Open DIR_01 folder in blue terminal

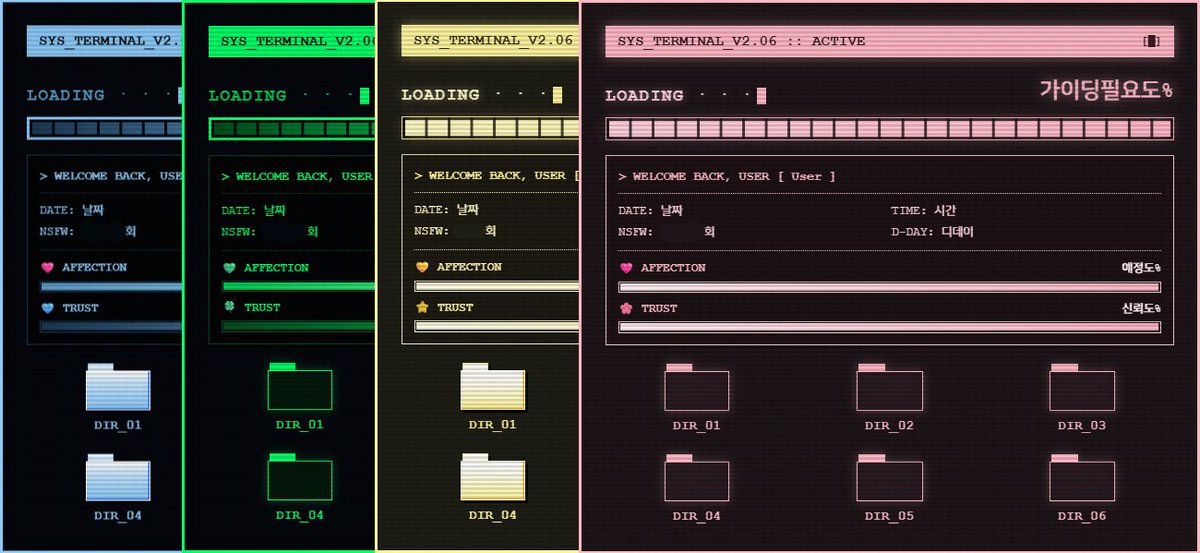pos(118,388)
